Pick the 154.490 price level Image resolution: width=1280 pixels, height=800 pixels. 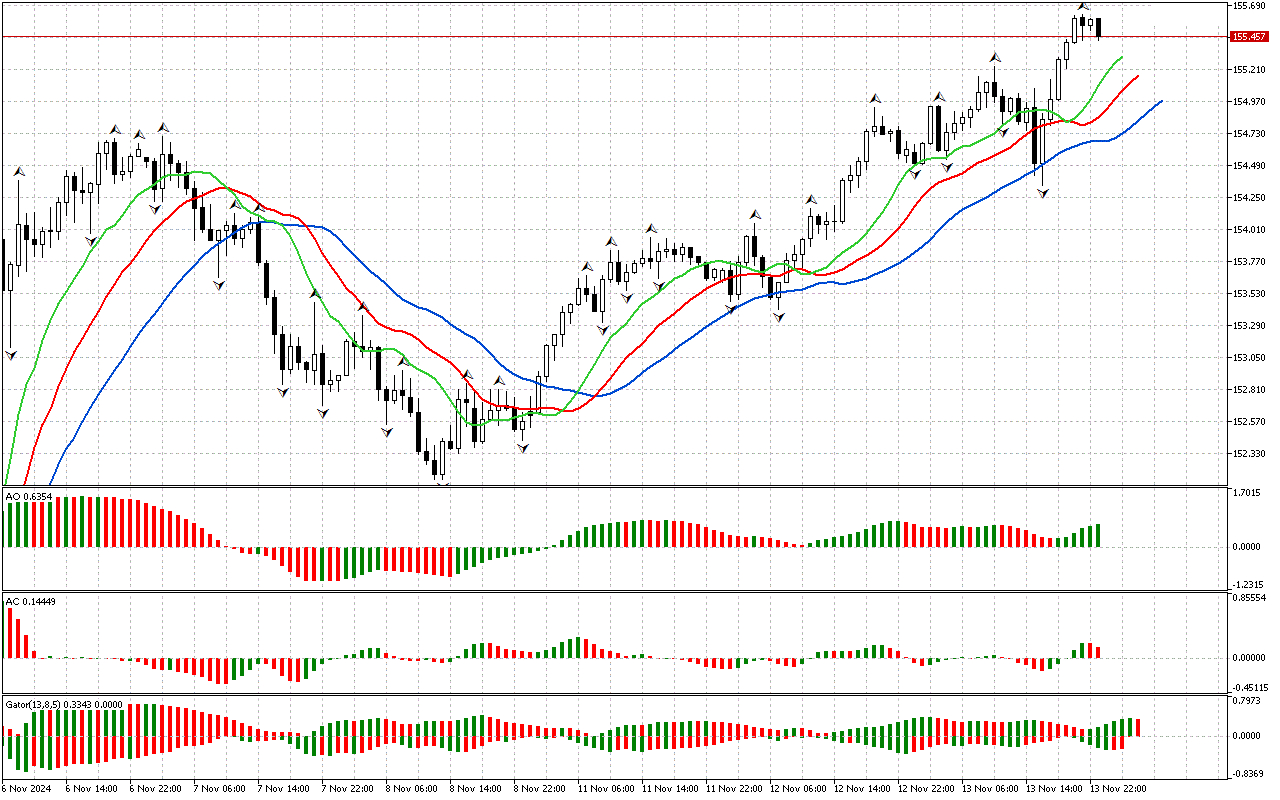[x=1248, y=166]
